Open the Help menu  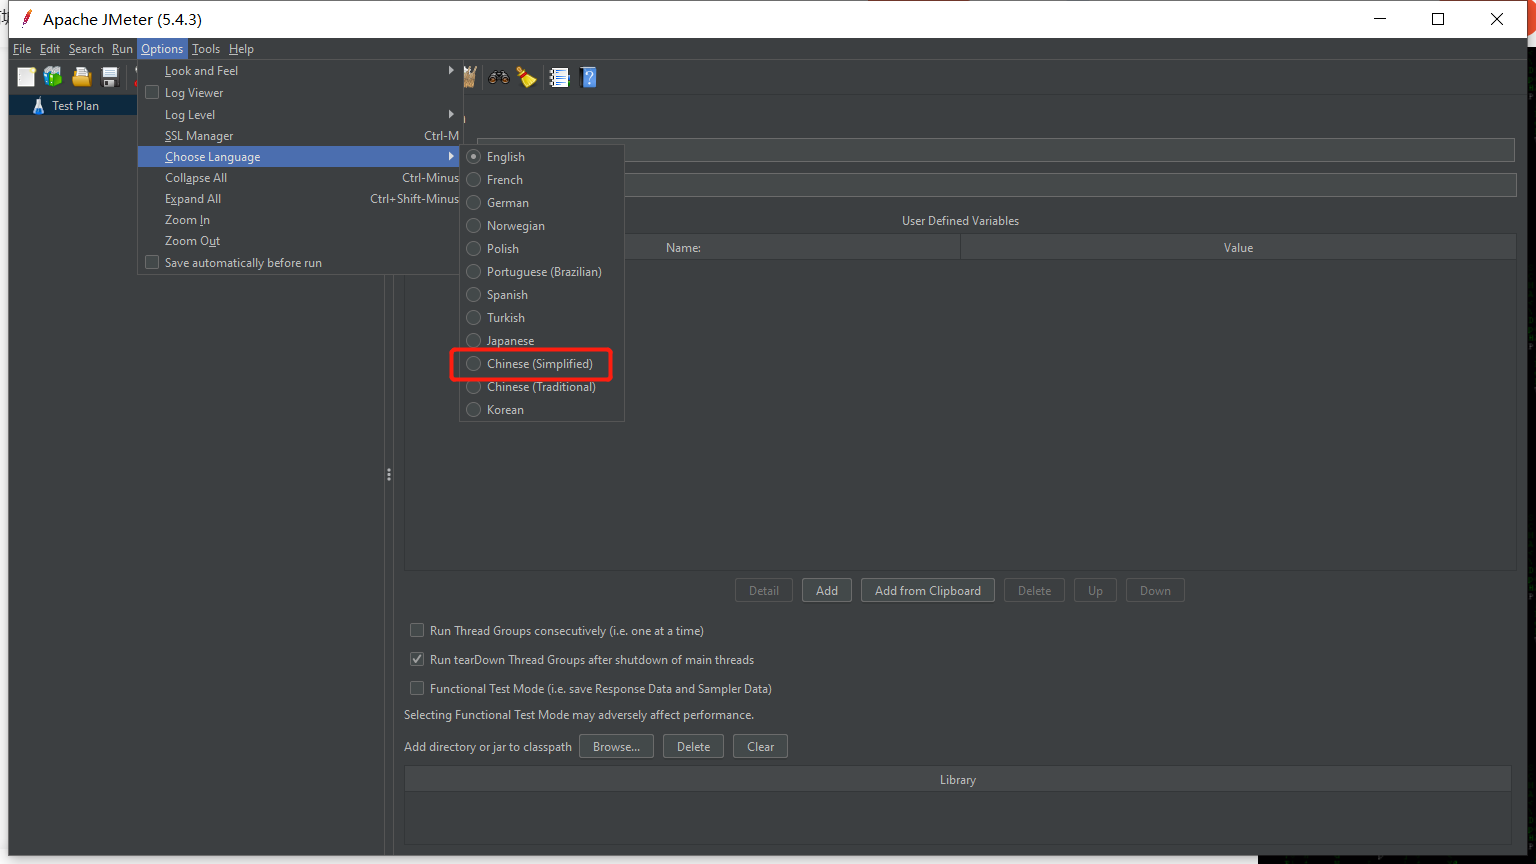click(241, 49)
